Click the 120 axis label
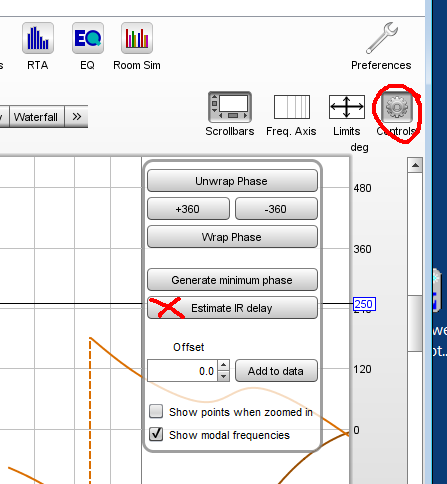447x484 pixels. click(362, 369)
